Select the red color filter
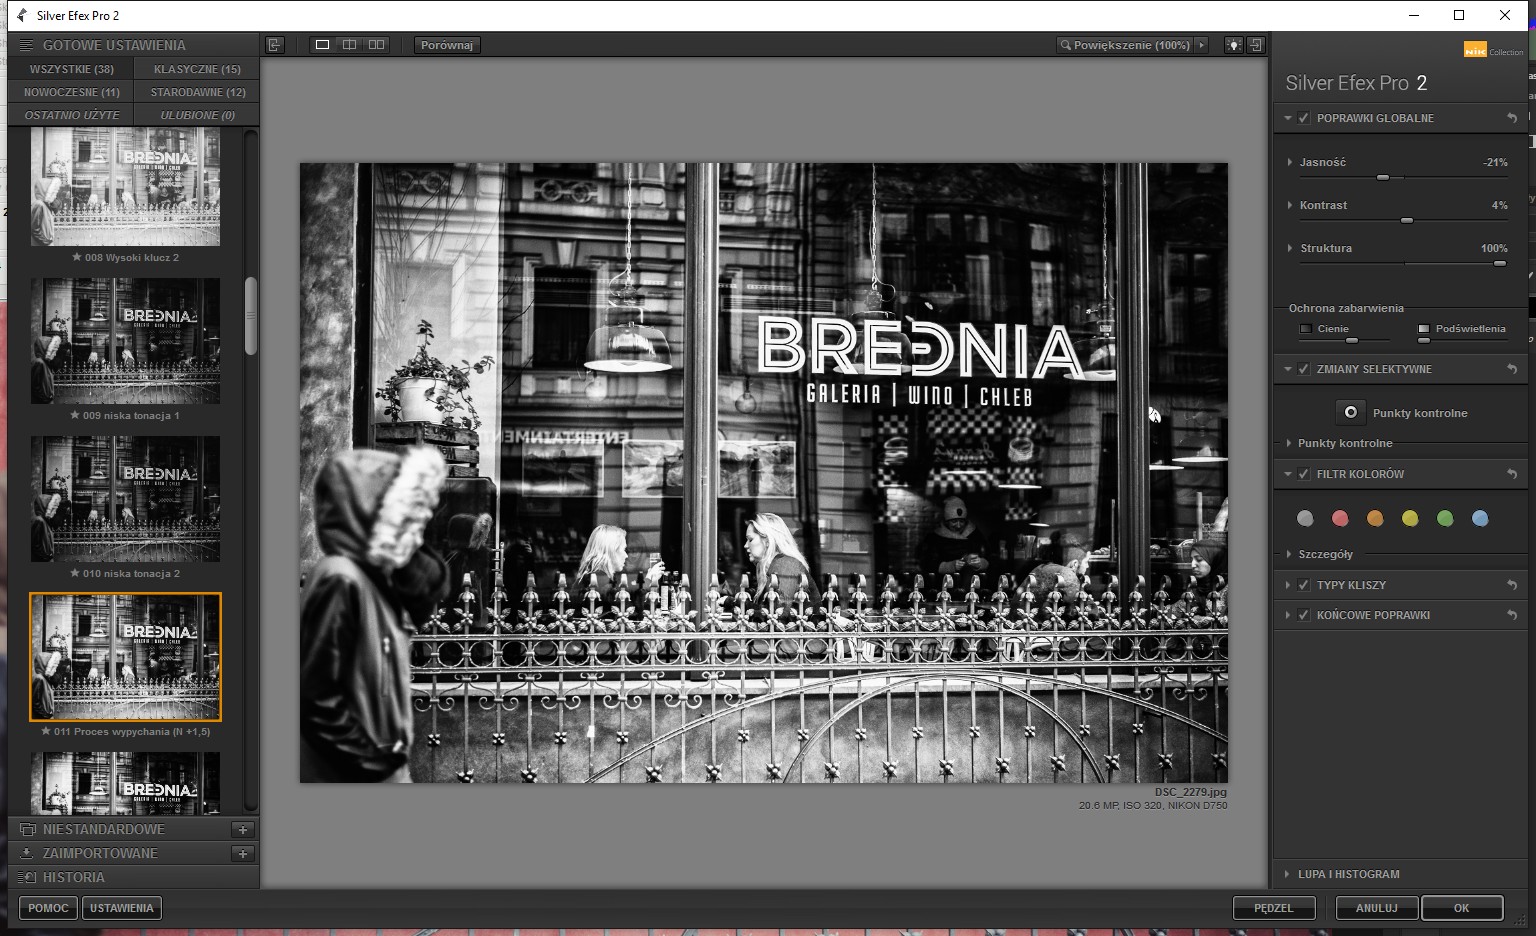This screenshot has width=1536, height=936. tap(1340, 518)
